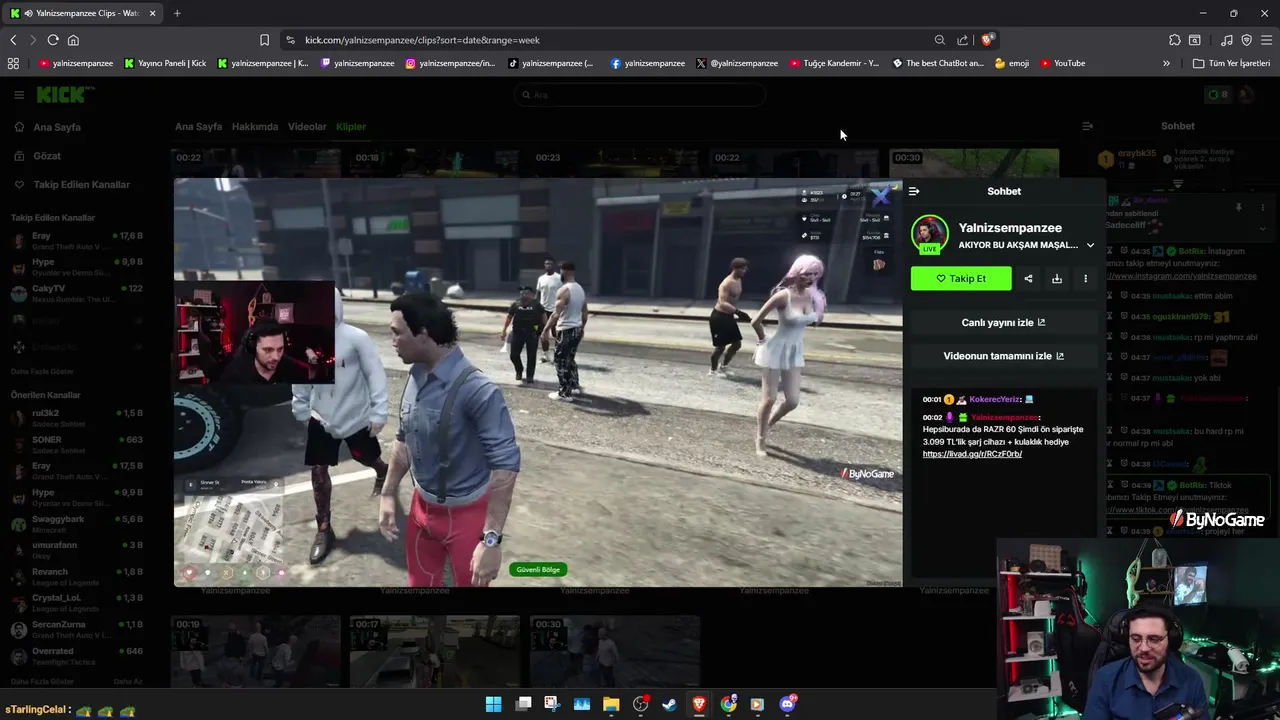Image resolution: width=1280 pixels, height=720 pixels.
Task: Open the Tuğçe Kandemir bookmark
Action: [x=834, y=63]
